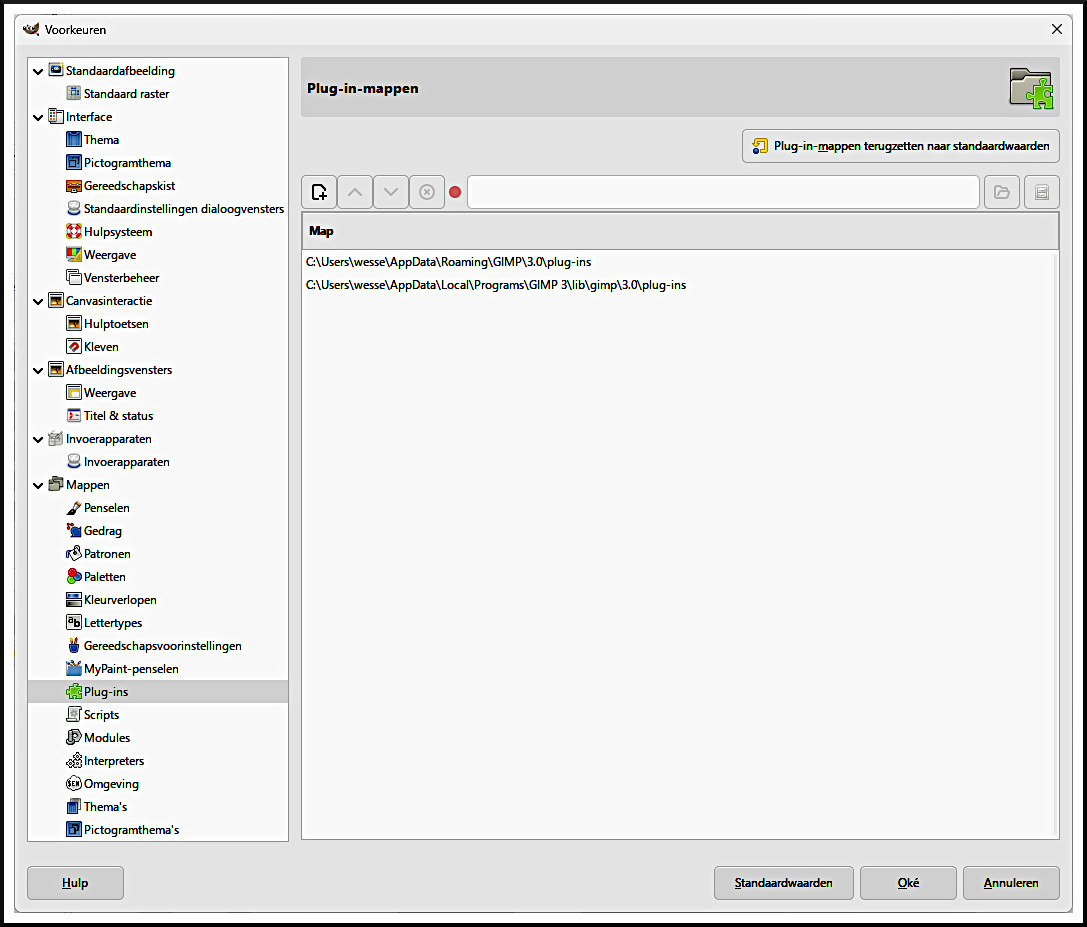The width and height of the screenshot is (1087, 927).
Task: Go to Gereedschapskist settings
Action: coord(129,186)
